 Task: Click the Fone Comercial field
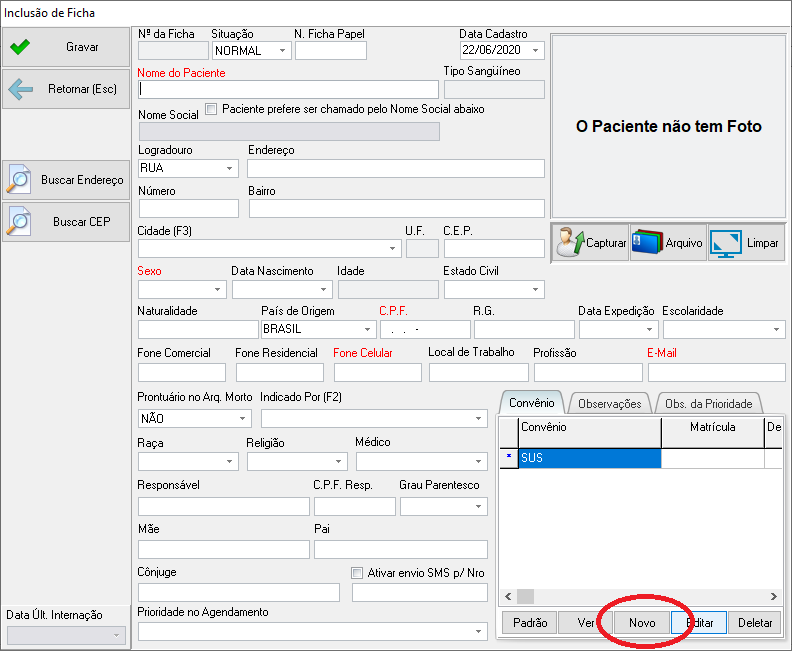(182, 372)
